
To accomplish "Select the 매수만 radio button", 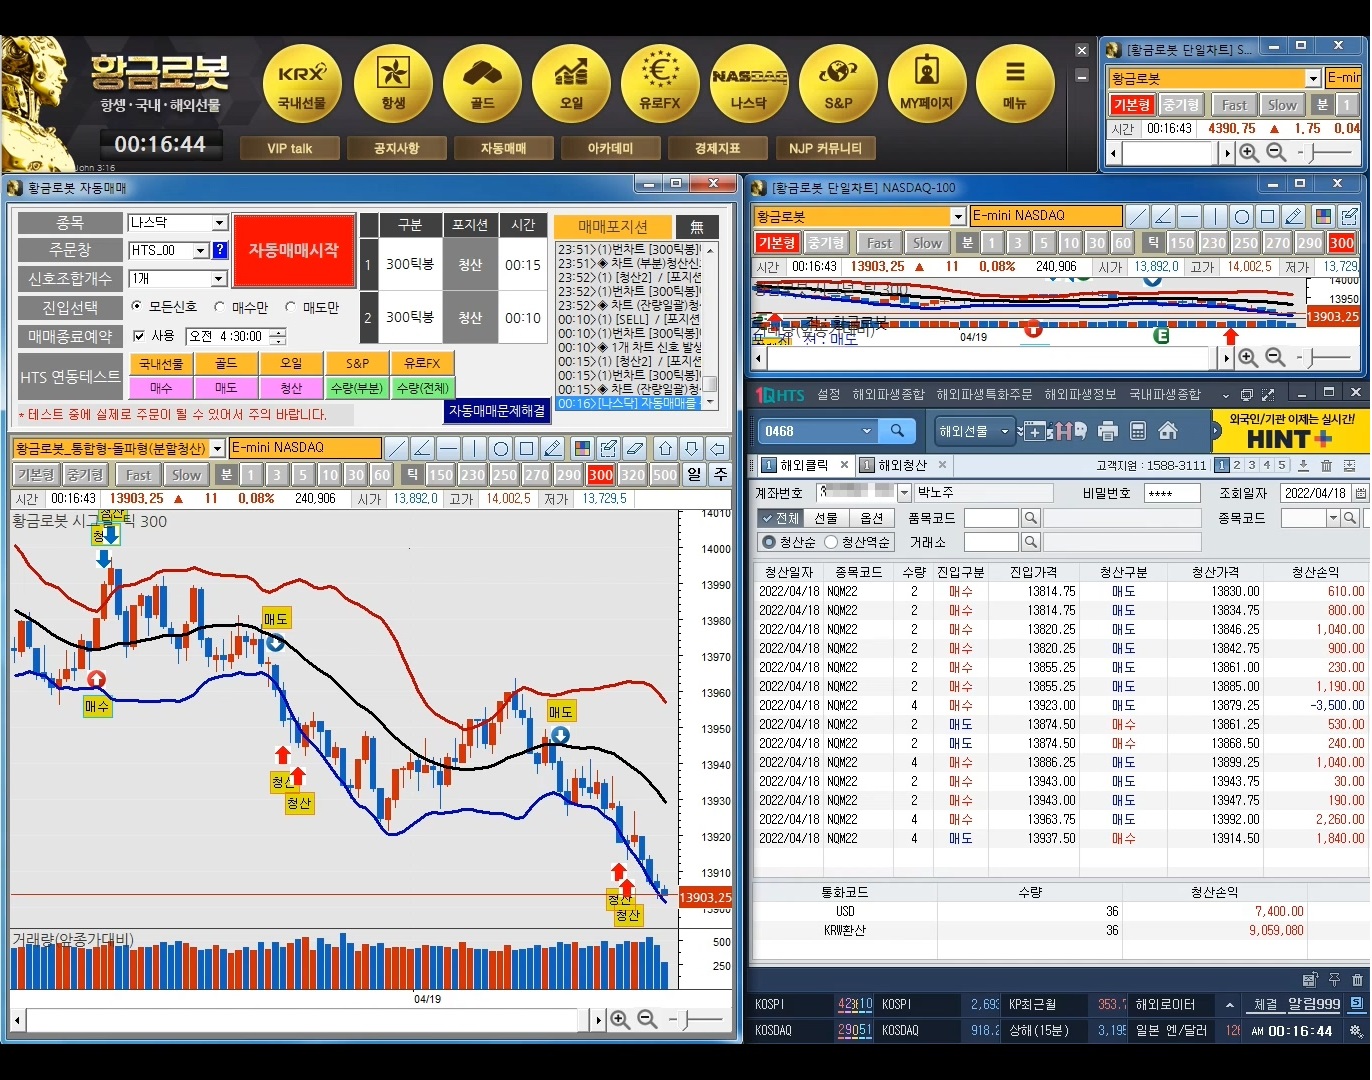I will pyautogui.click(x=220, y=307).
